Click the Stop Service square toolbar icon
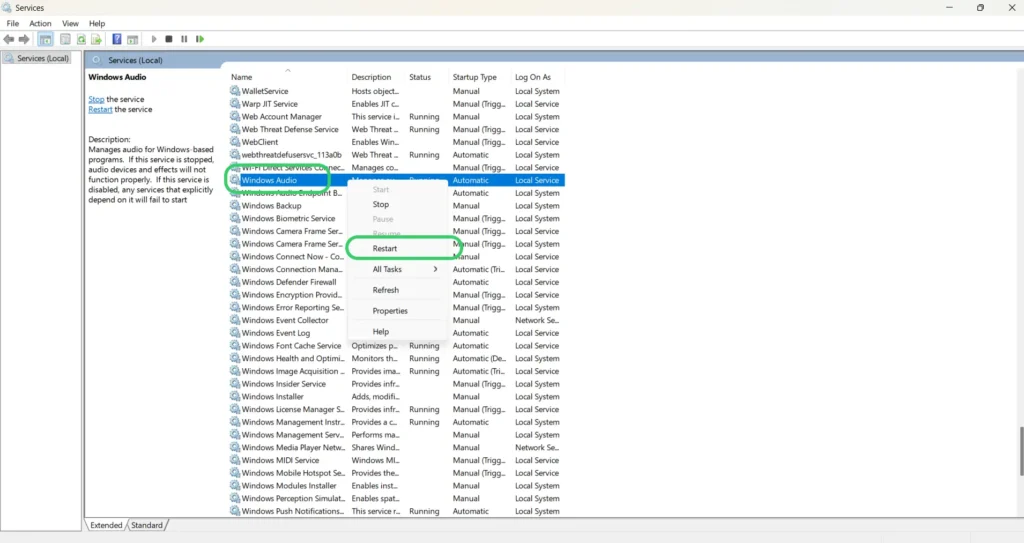Image resolution: width=1024 pixels, height=543 pixels. tap(168, 39)
